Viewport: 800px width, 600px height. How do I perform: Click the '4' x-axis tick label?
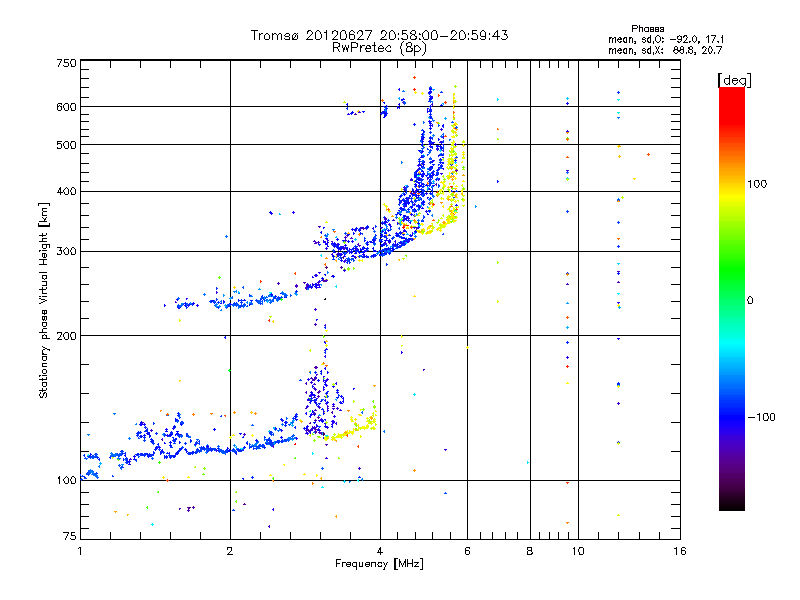[x=380, y=551]
